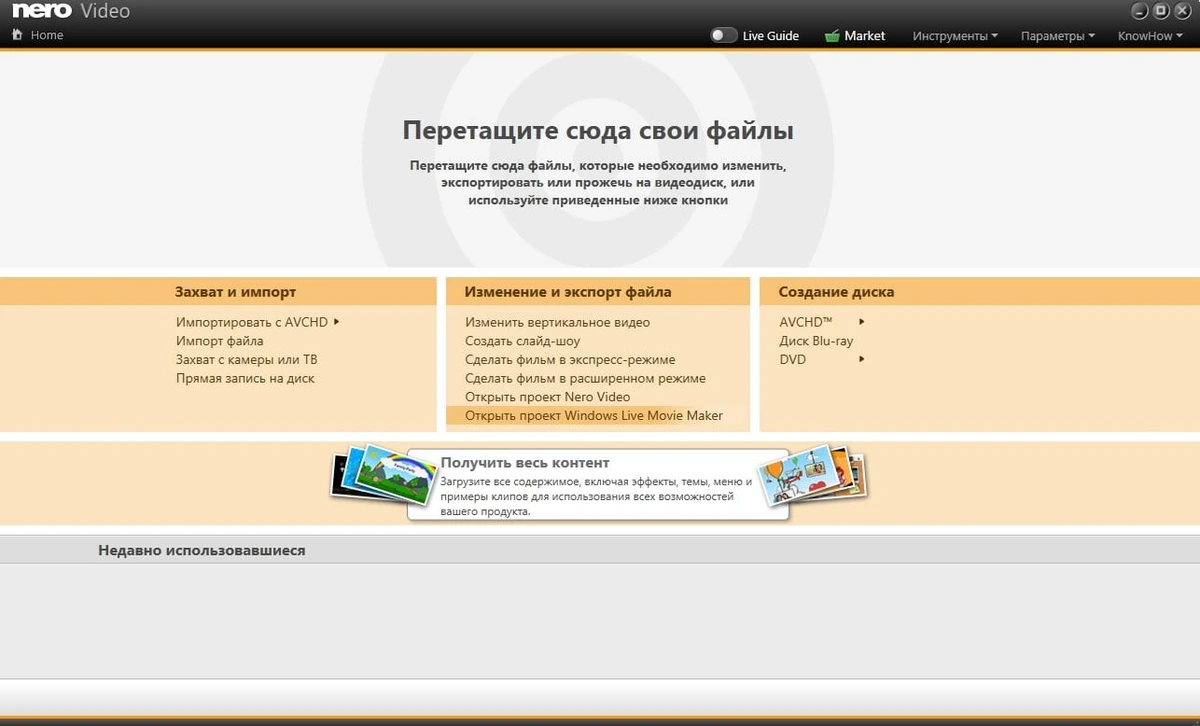
Task: Select the DVD disc option text
Action: point(792,359)
